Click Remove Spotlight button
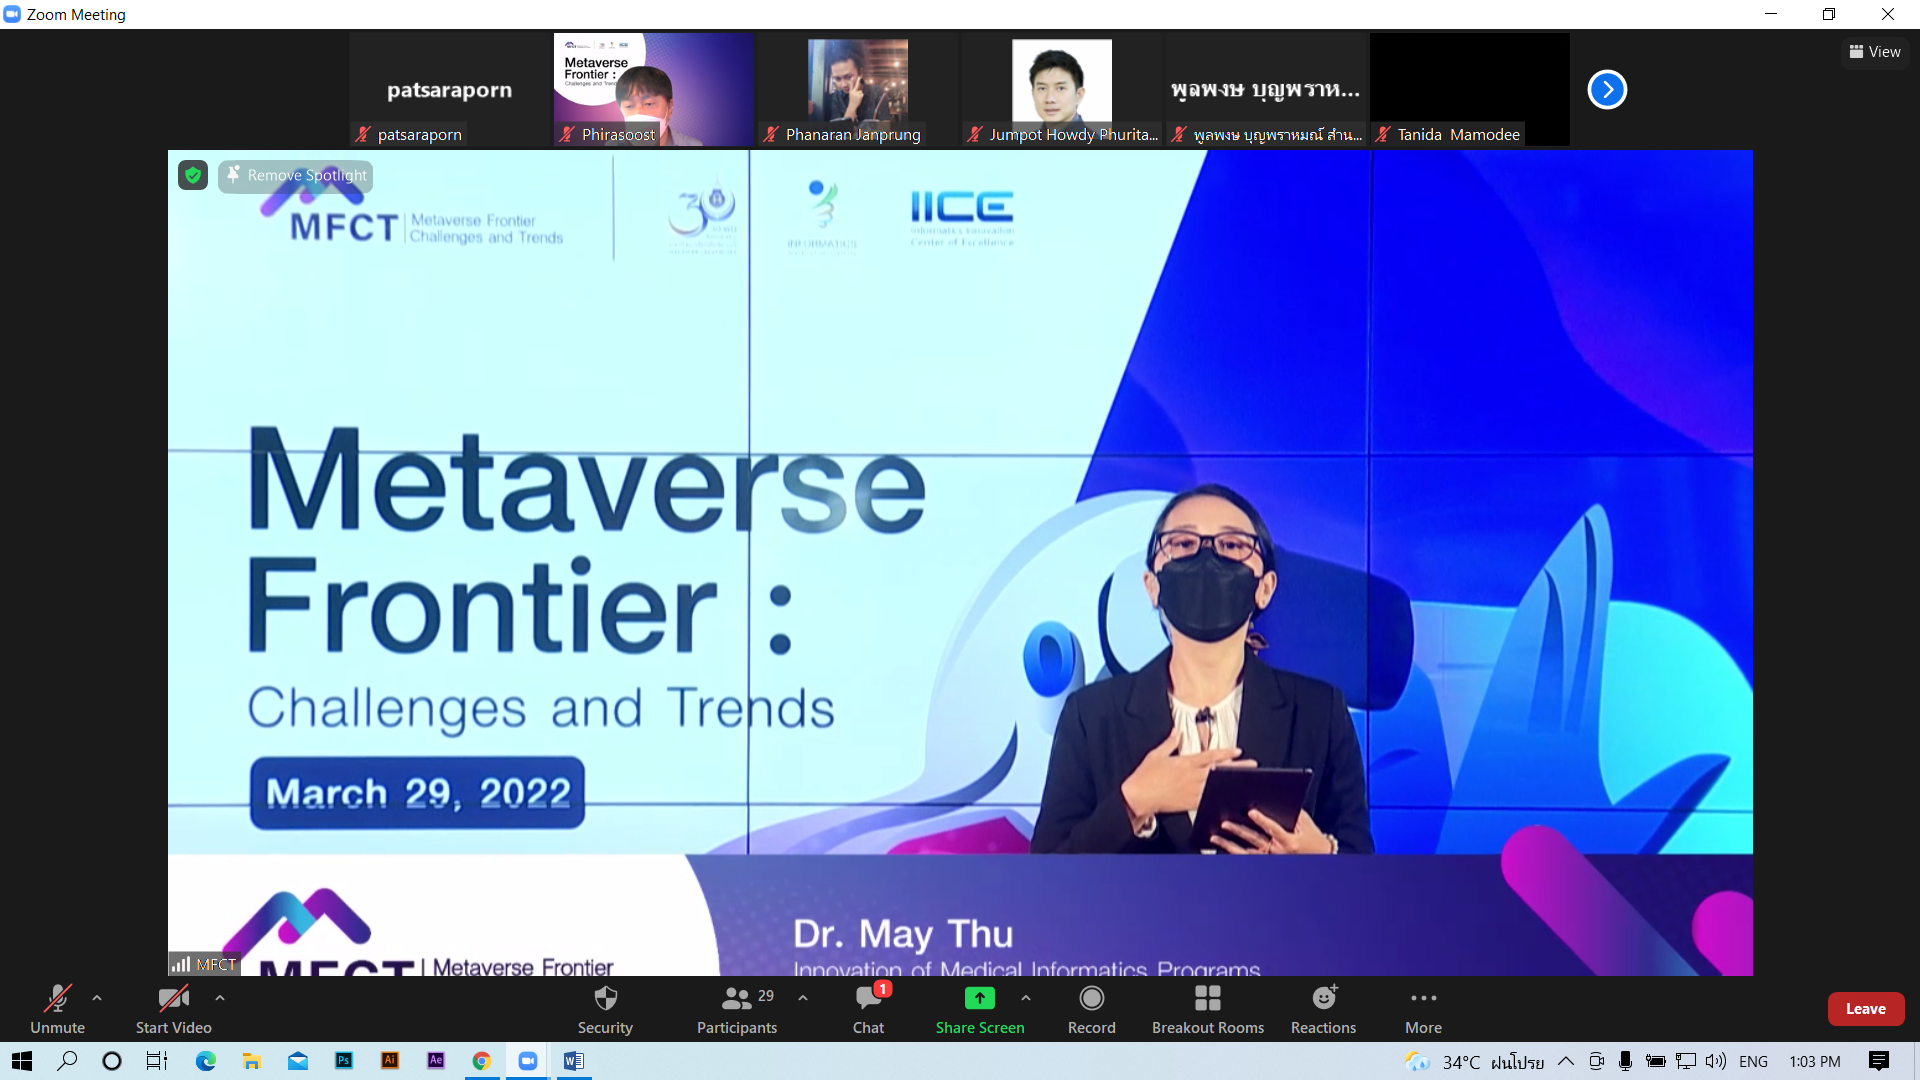Image resolution: width=1920 pixels, height=1080 pixels. coord(296,176)
